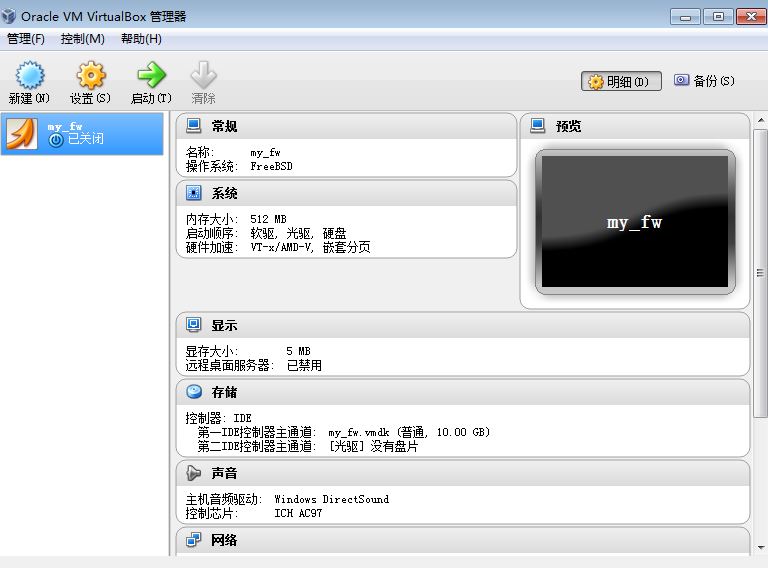The height and width of the screenshot is (568, 768).
Task: Select the my_fw virtual machine entry
Action: [x=82, y=134]
